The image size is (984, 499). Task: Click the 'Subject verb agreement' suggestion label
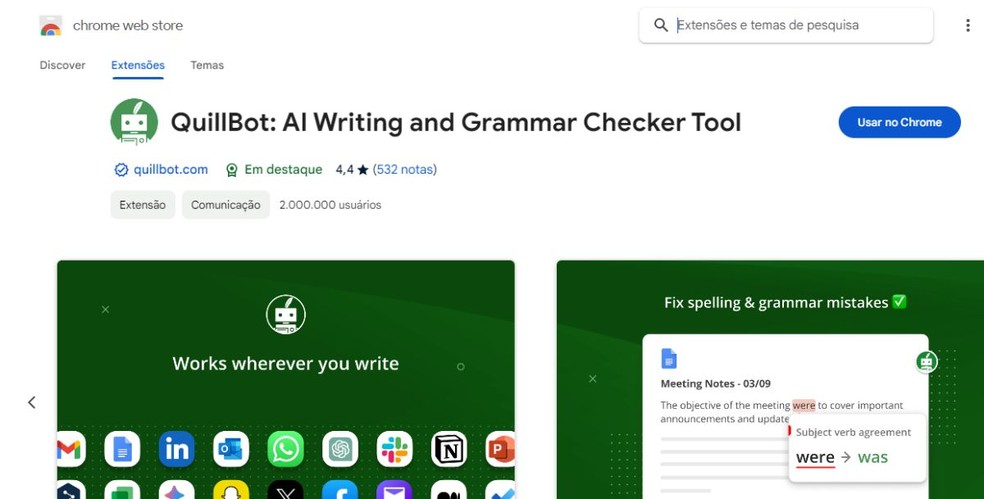tap(853, 432)
